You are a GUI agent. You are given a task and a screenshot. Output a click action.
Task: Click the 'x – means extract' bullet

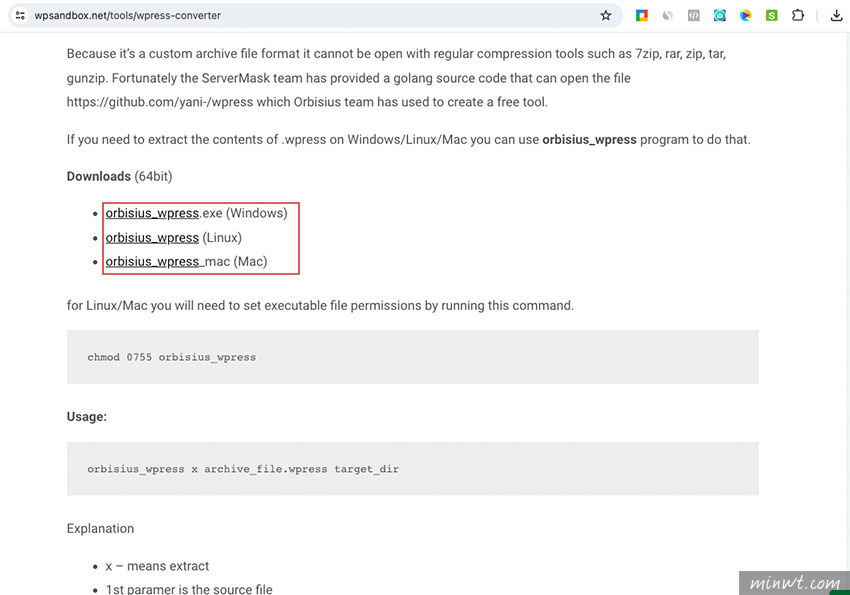click(157, 566)
